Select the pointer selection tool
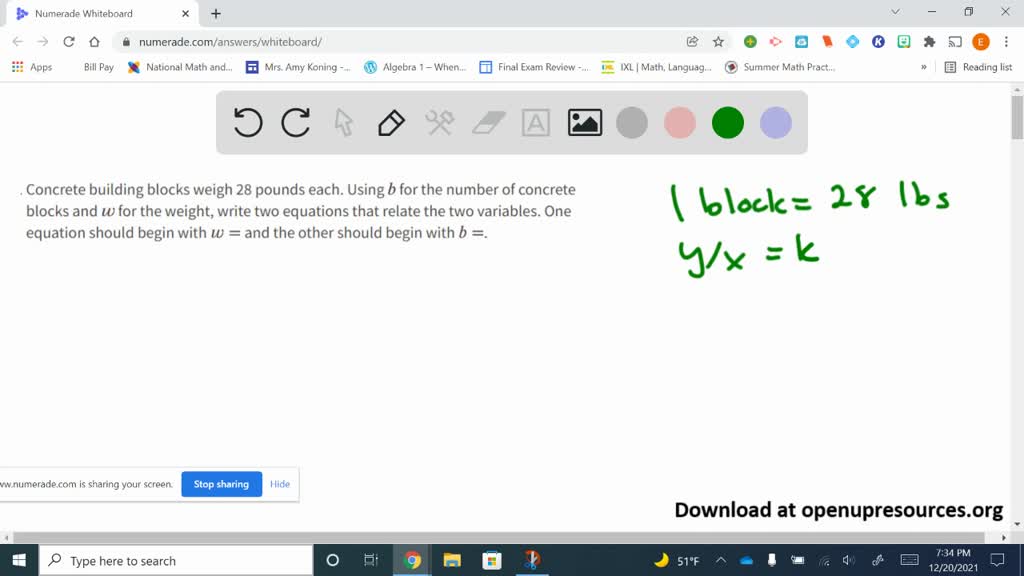 [x=344, y=123]
